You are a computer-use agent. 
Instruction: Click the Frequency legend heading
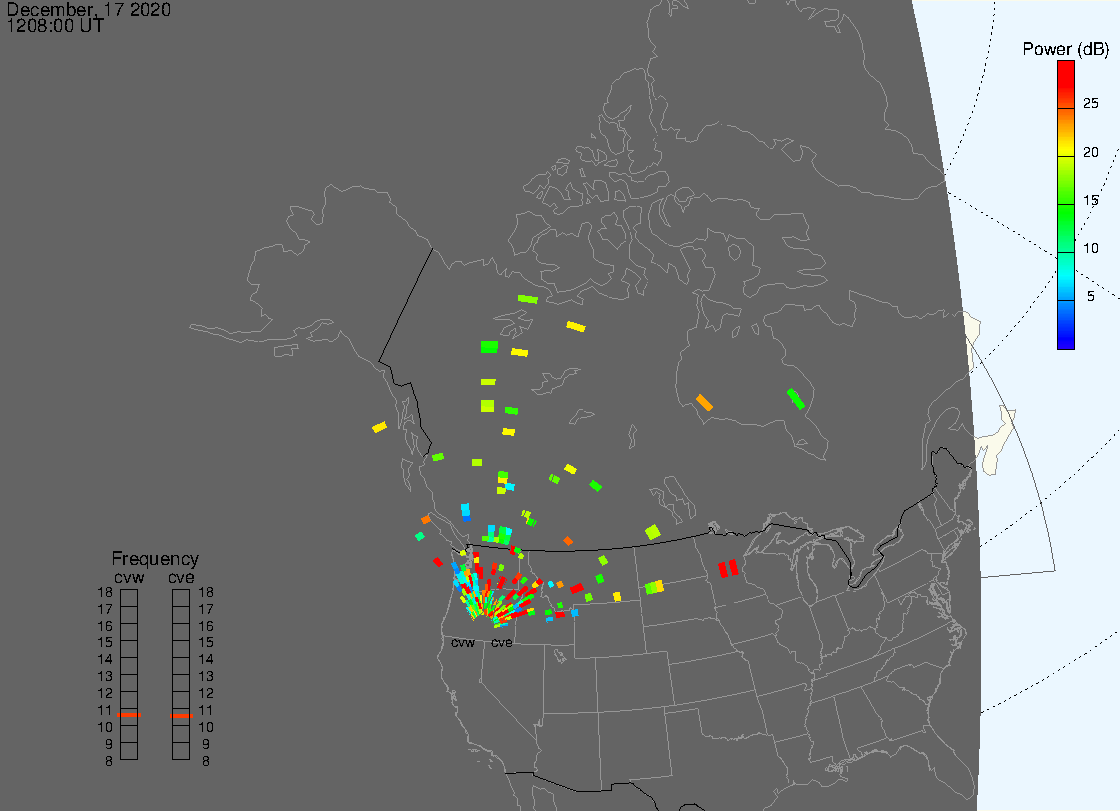155,559
